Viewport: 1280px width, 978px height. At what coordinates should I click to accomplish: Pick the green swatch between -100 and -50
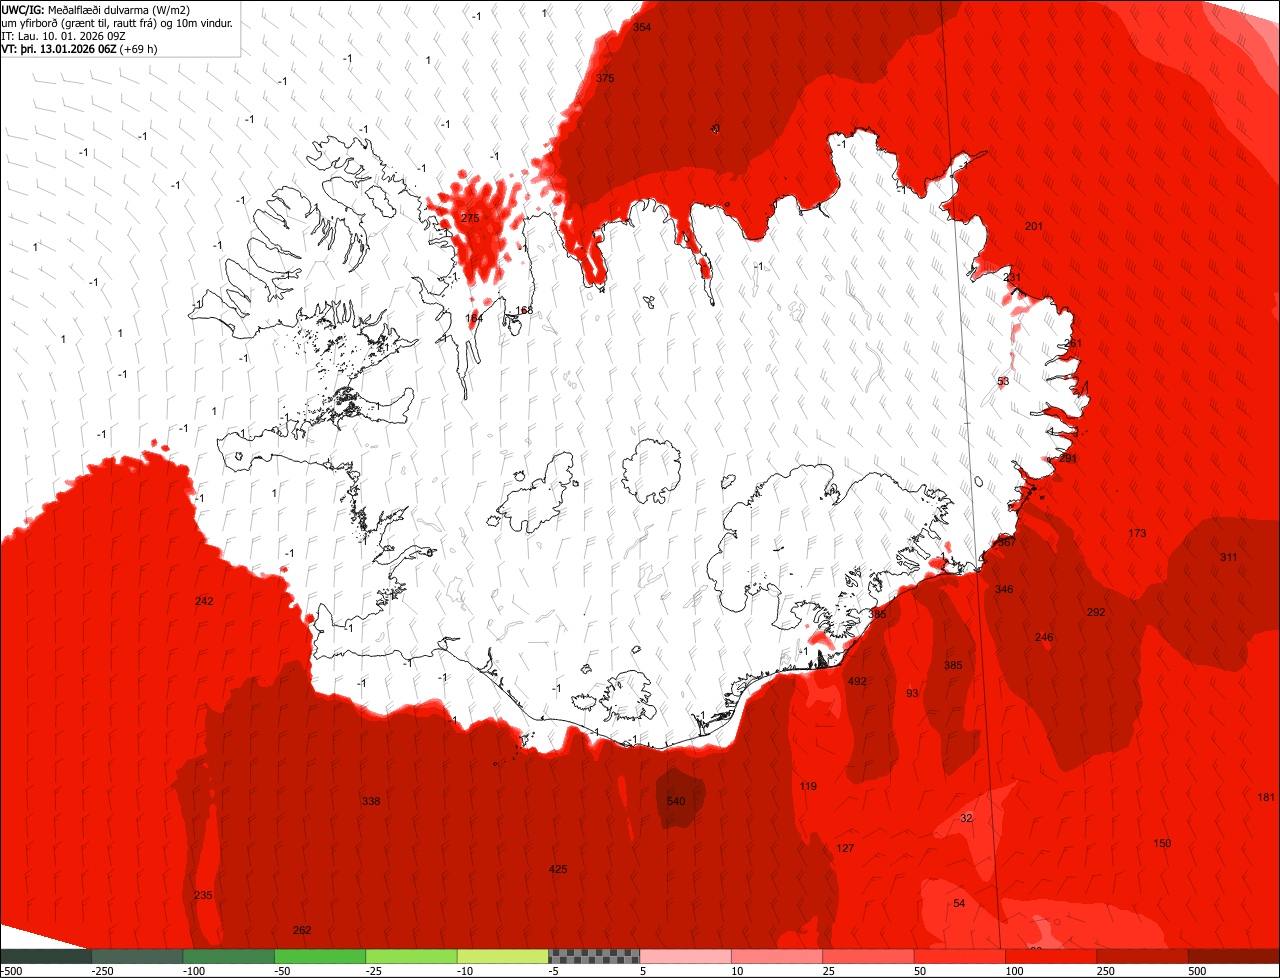228,956
